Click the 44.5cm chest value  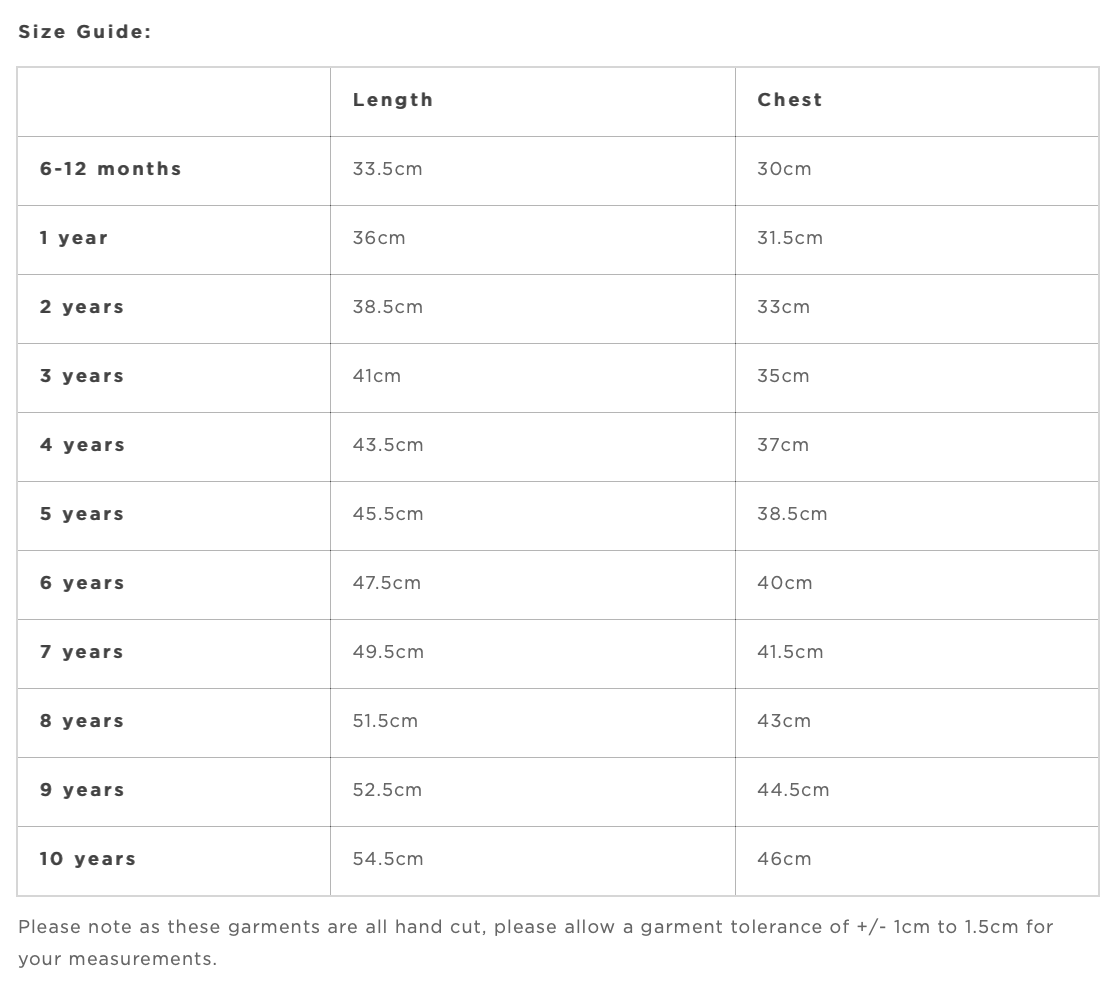(x=793, y=790)
